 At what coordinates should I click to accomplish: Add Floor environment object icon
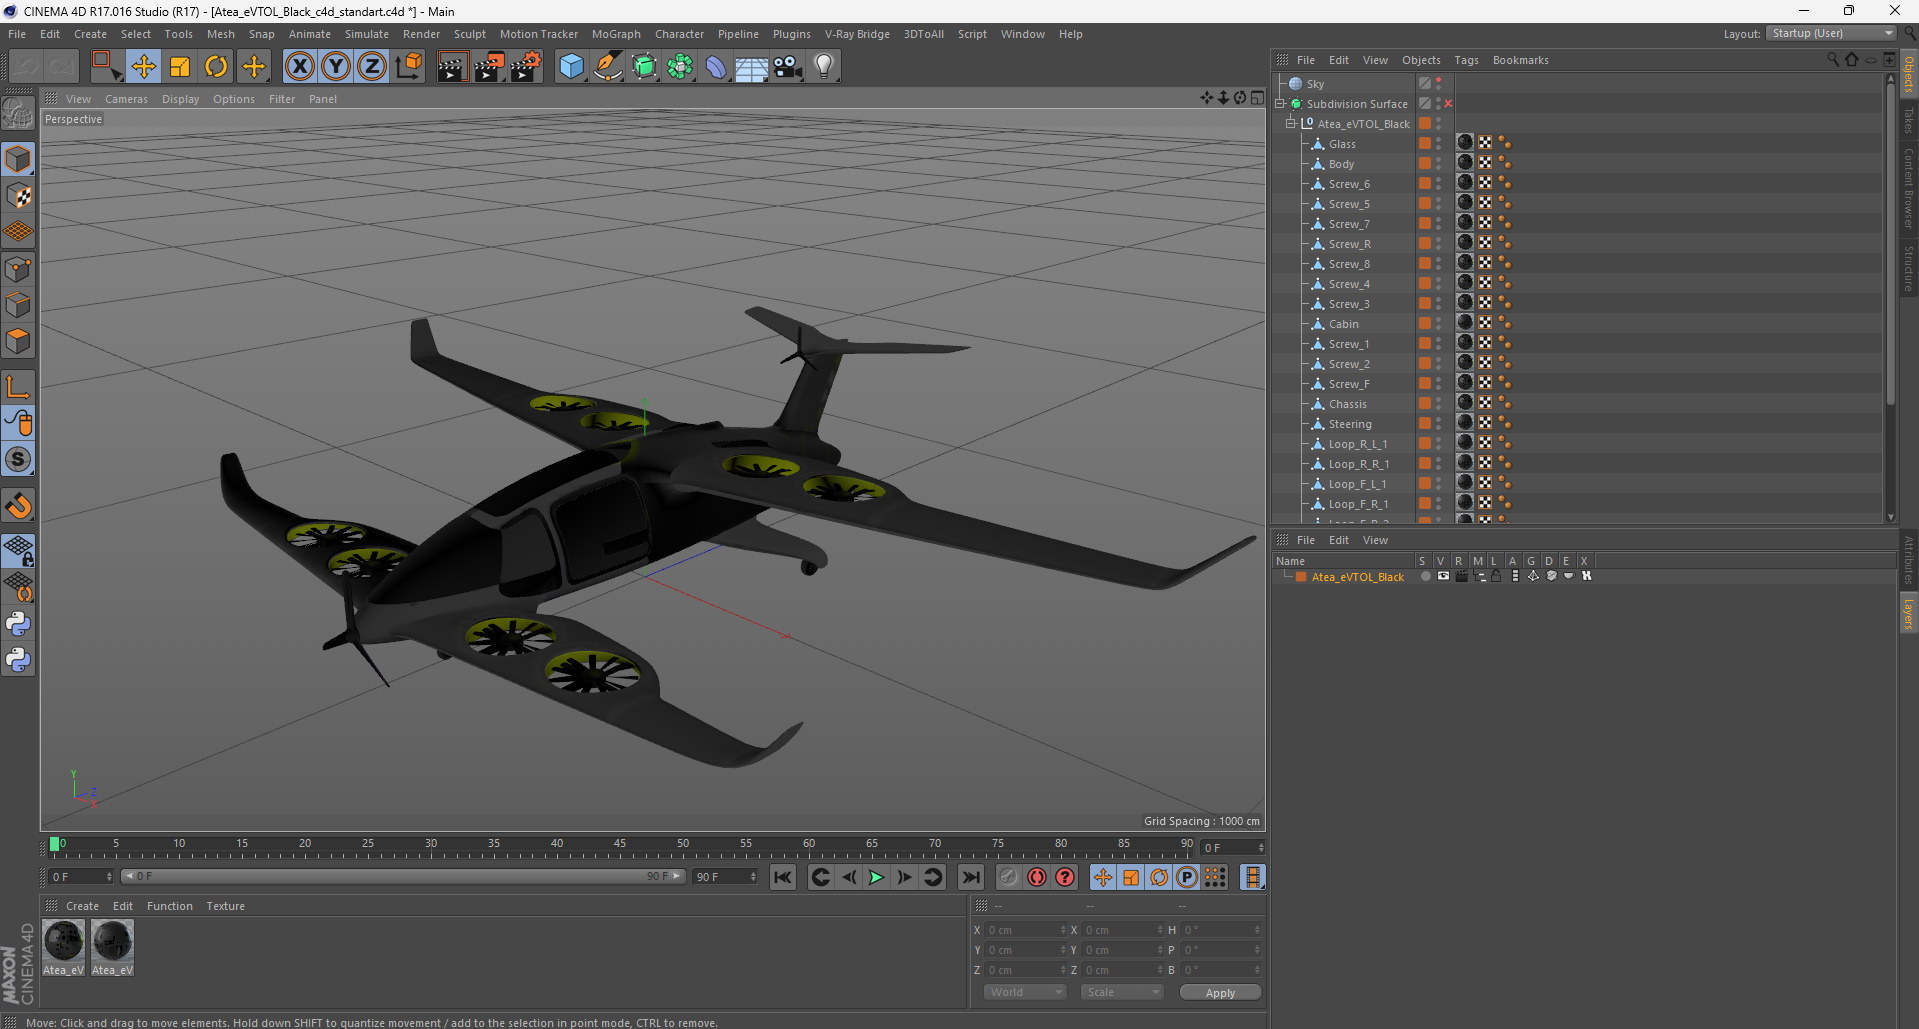tap(751, 67)
